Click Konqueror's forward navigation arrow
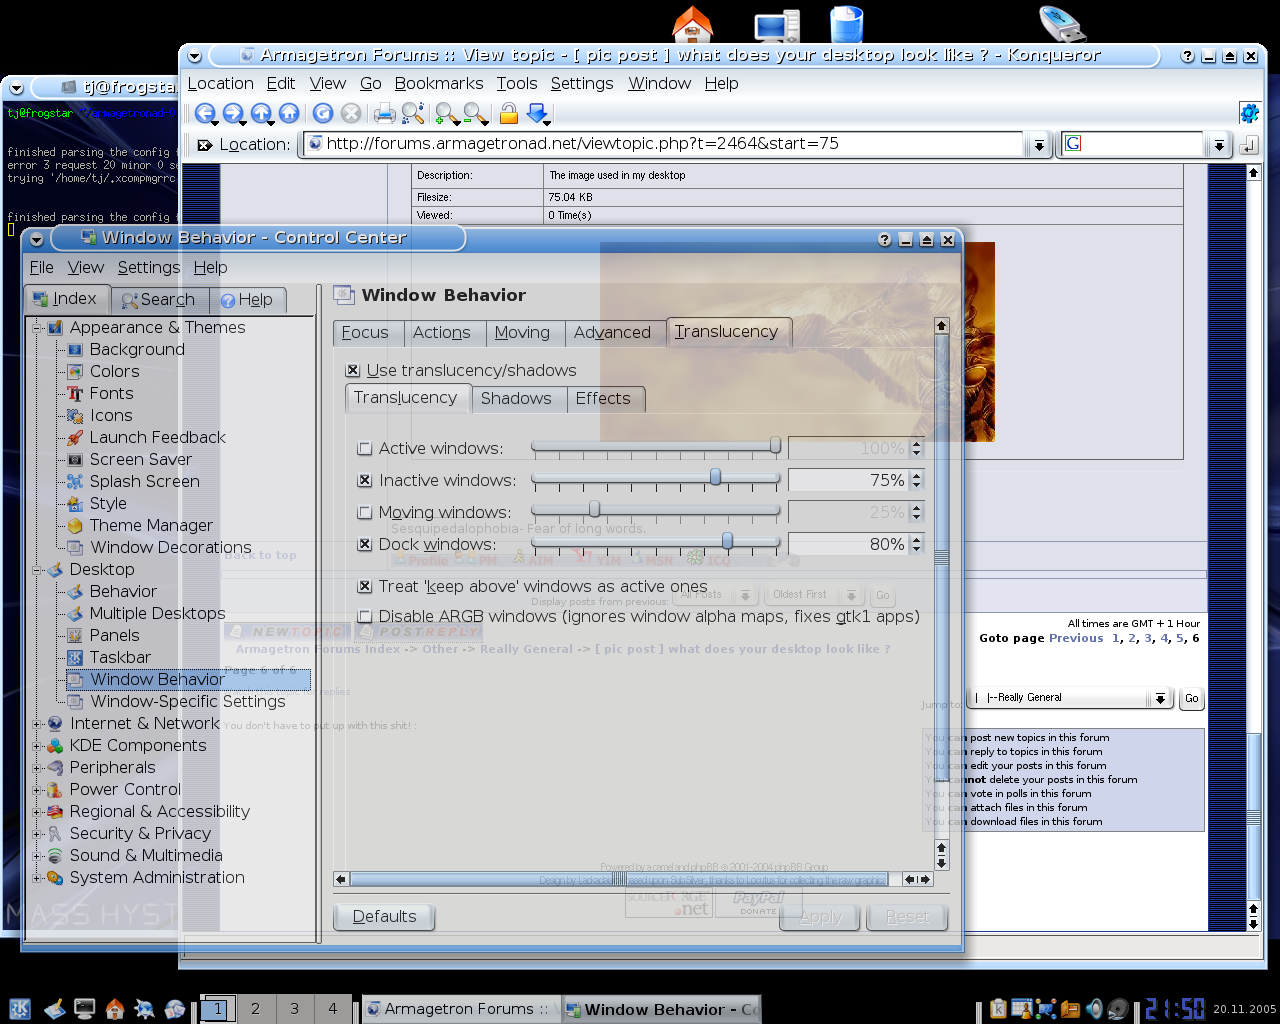The width and height of the screenshot is (1280, 1024). pos(233,114)
